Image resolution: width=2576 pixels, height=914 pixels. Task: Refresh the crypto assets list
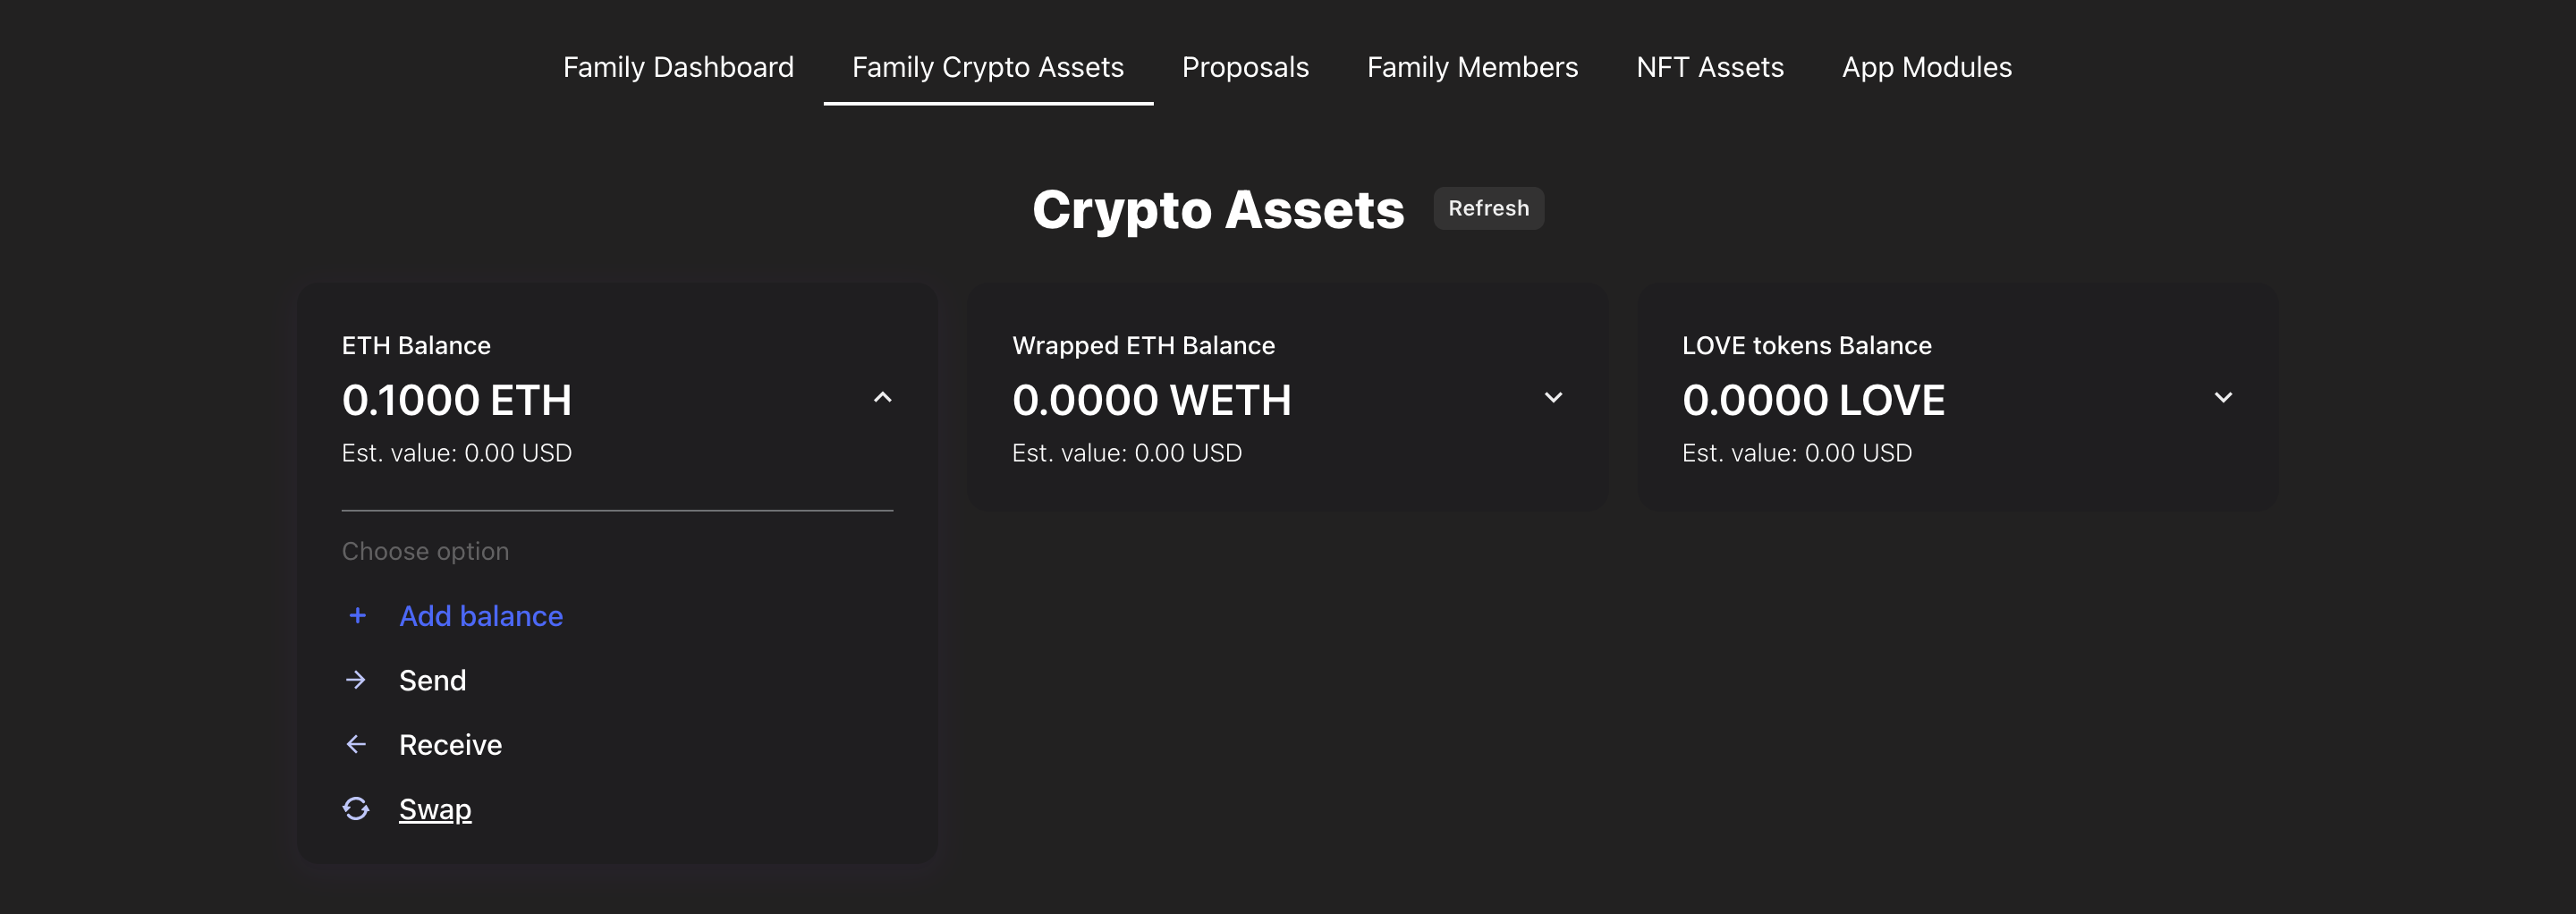pos(1488,208)
